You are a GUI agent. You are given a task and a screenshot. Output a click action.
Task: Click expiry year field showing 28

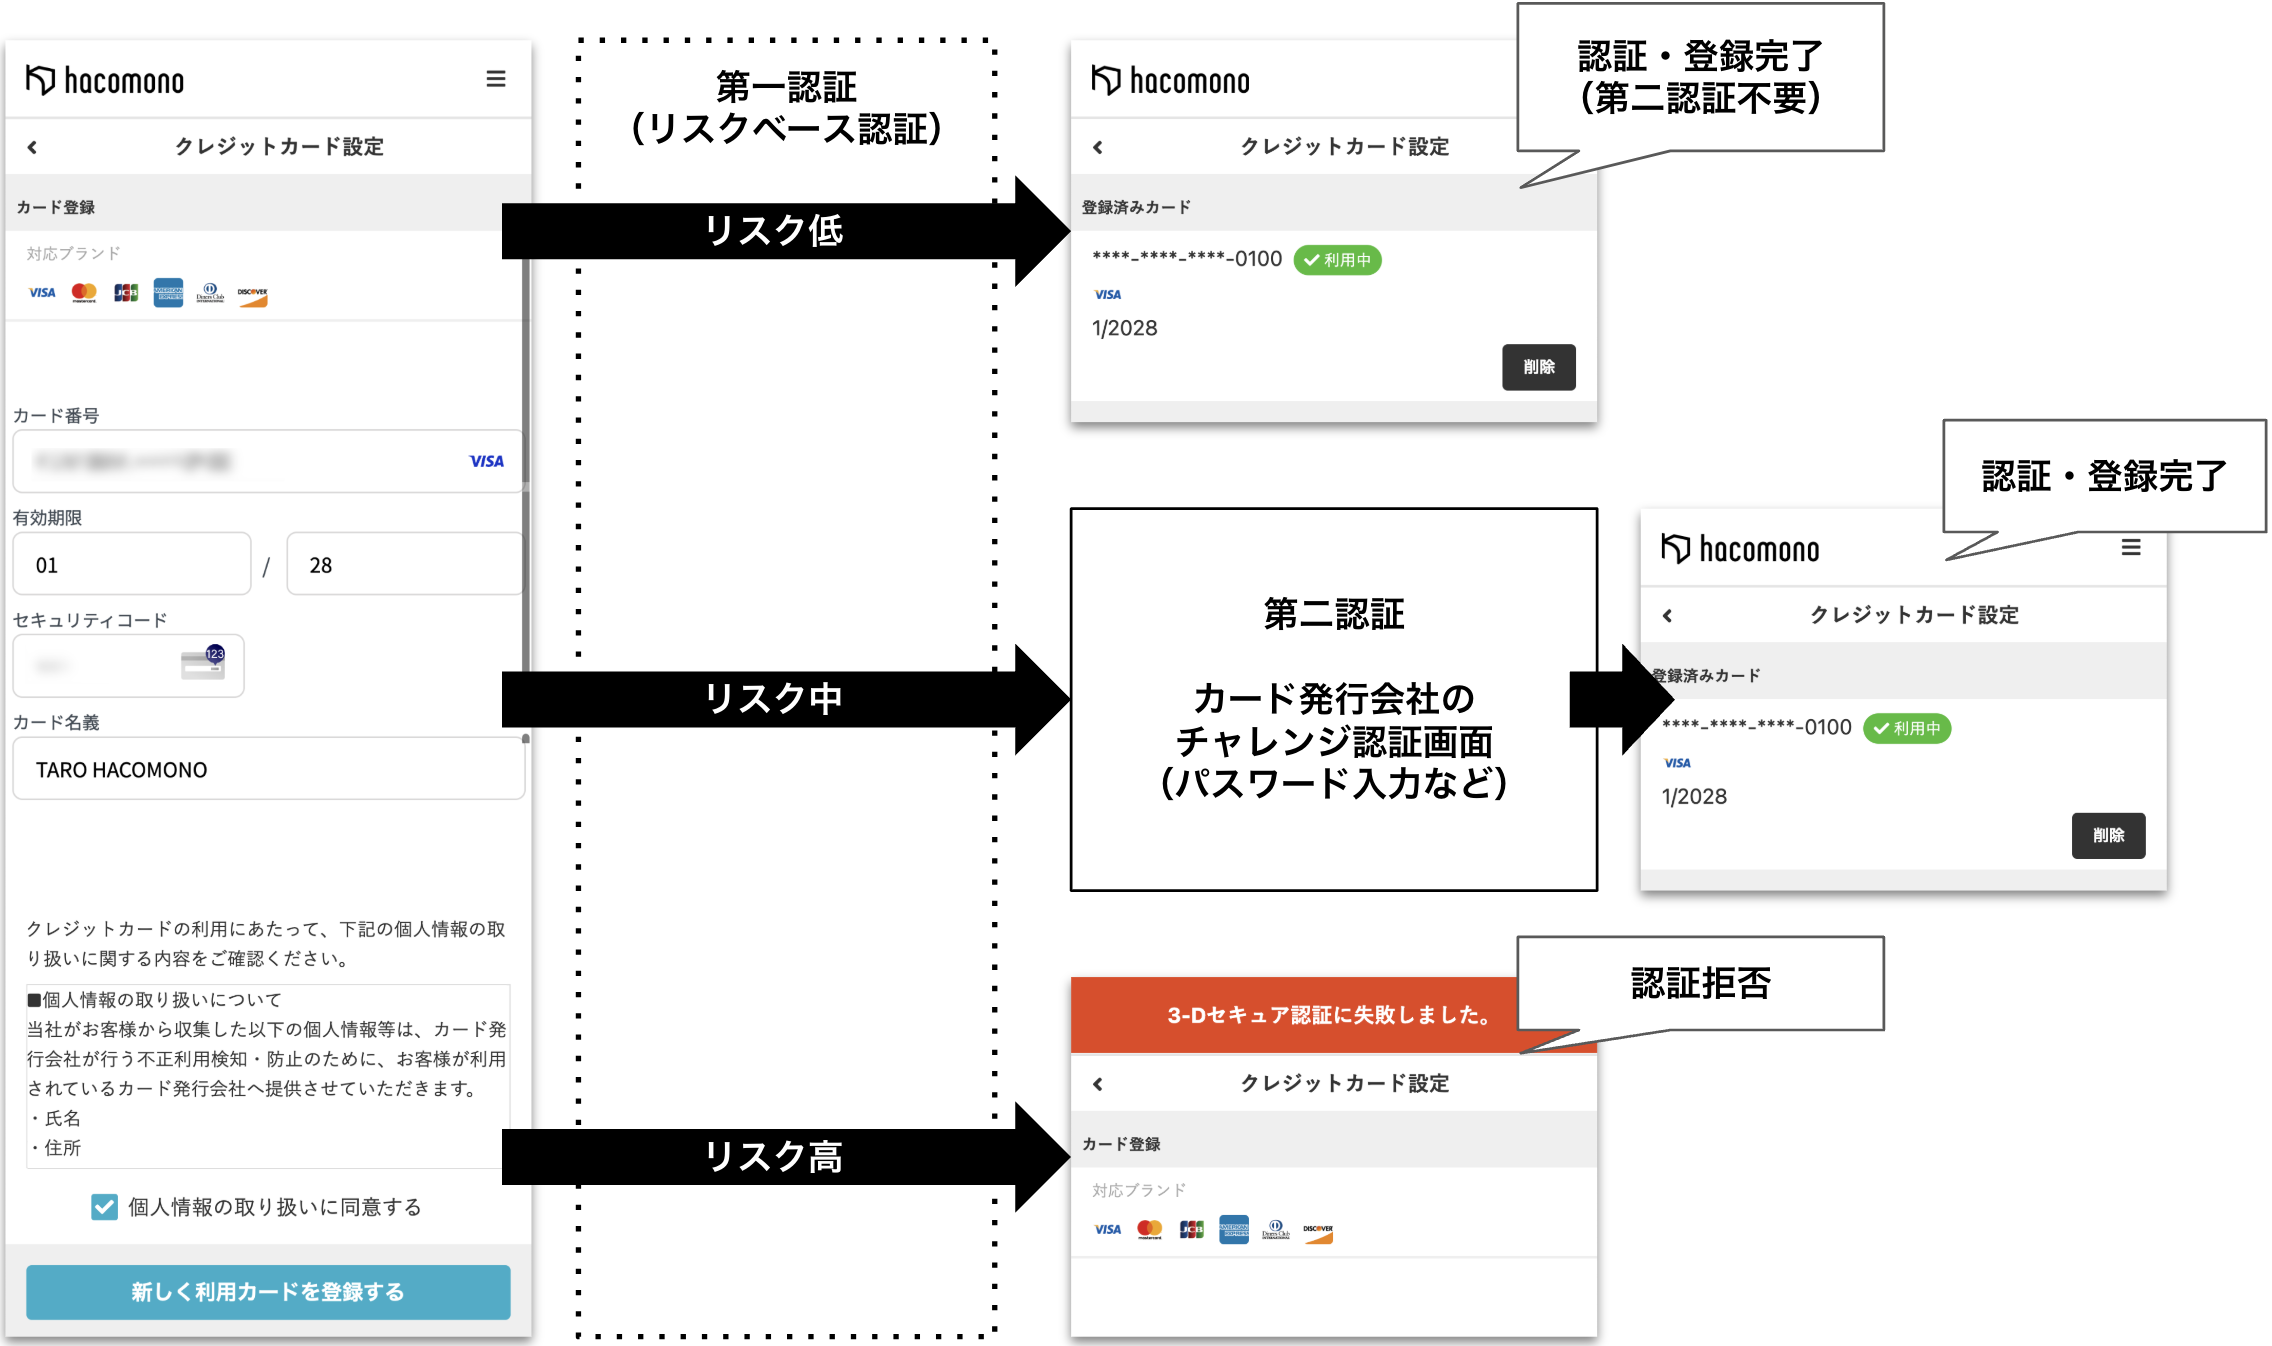403,565
